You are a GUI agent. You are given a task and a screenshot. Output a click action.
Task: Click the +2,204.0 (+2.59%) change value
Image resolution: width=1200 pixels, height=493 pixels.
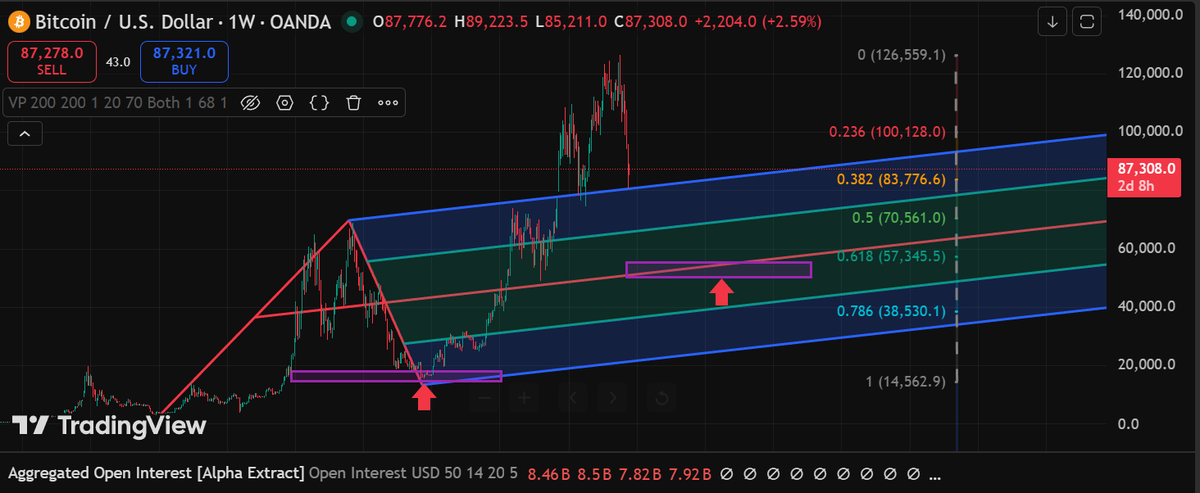(x=757, y=21)
